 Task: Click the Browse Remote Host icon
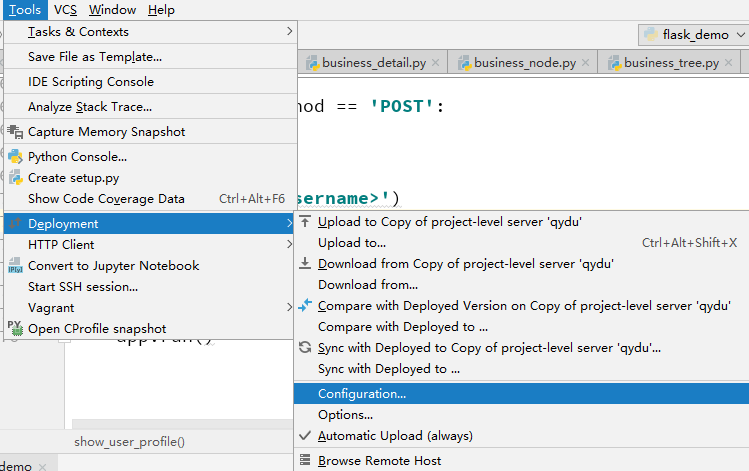pos(306,461)
